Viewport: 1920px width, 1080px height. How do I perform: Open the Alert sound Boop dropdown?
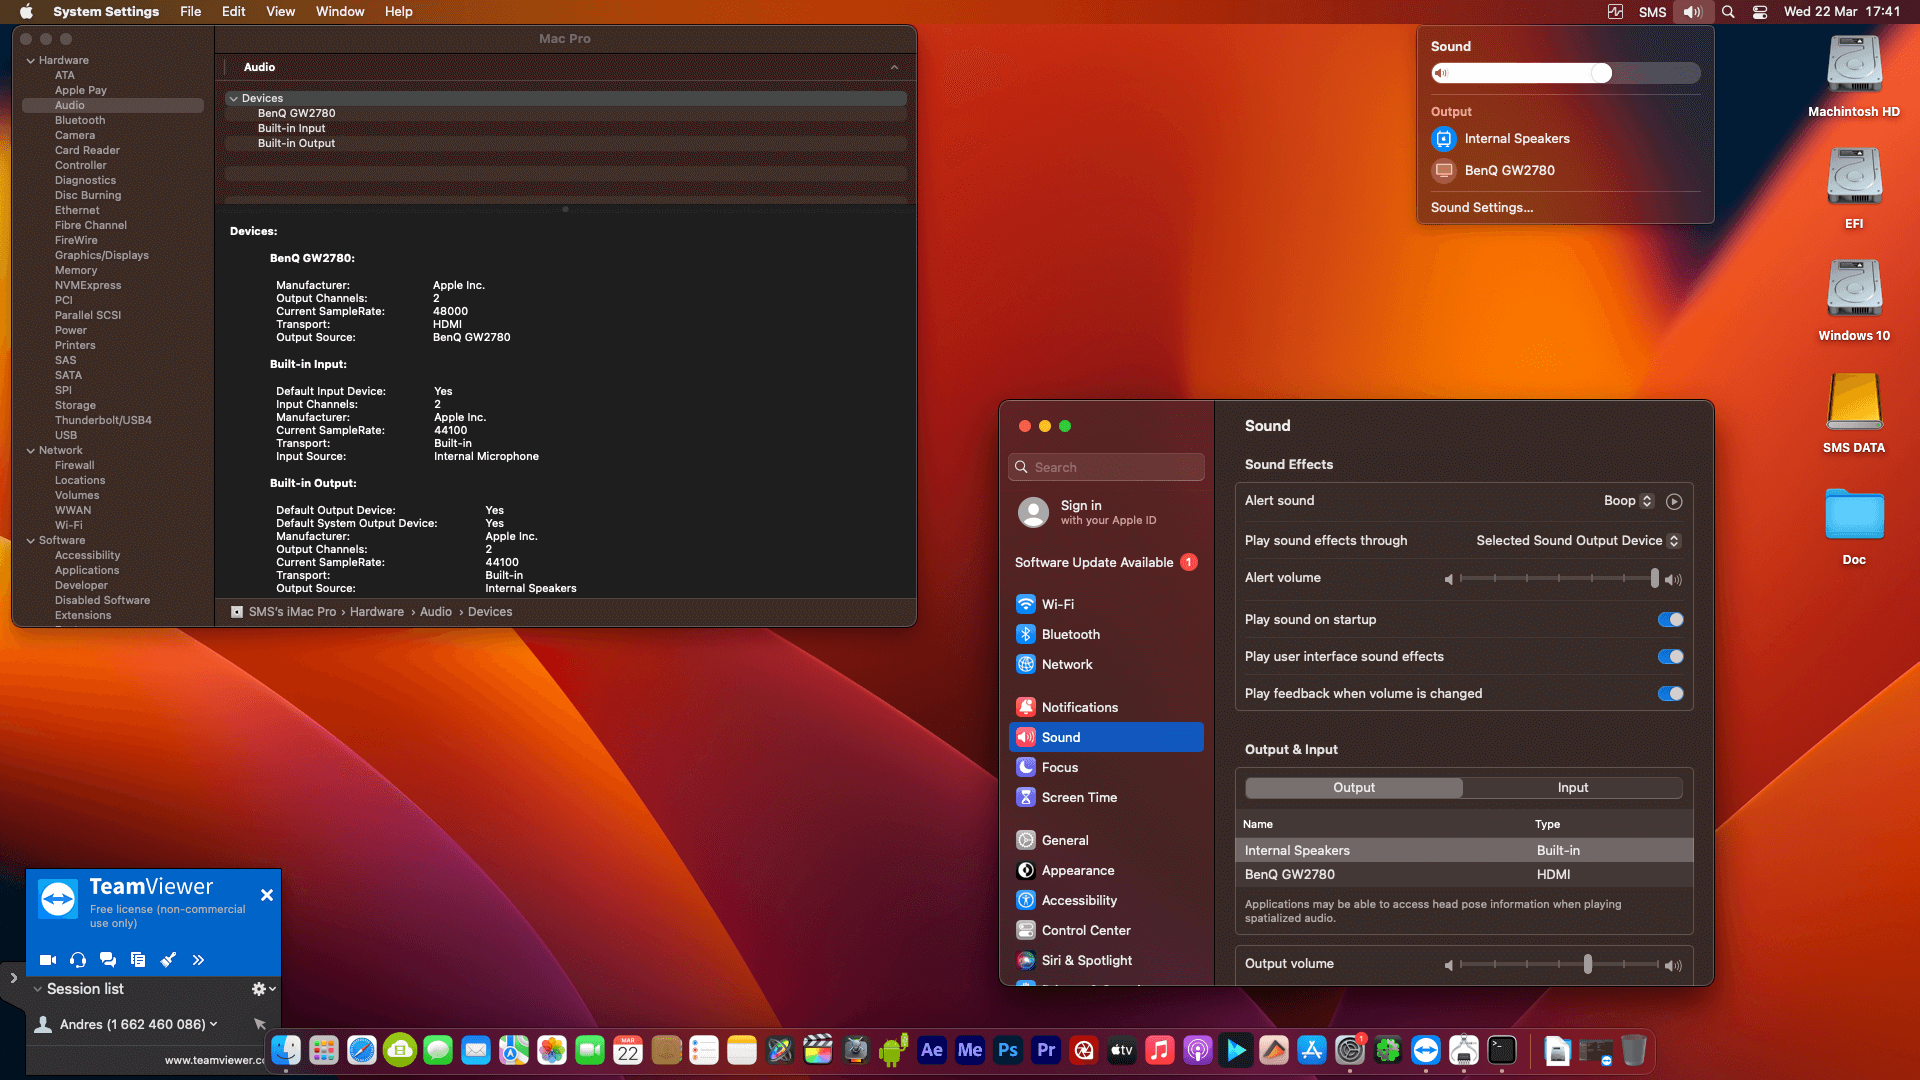(x=1630, y=500)
